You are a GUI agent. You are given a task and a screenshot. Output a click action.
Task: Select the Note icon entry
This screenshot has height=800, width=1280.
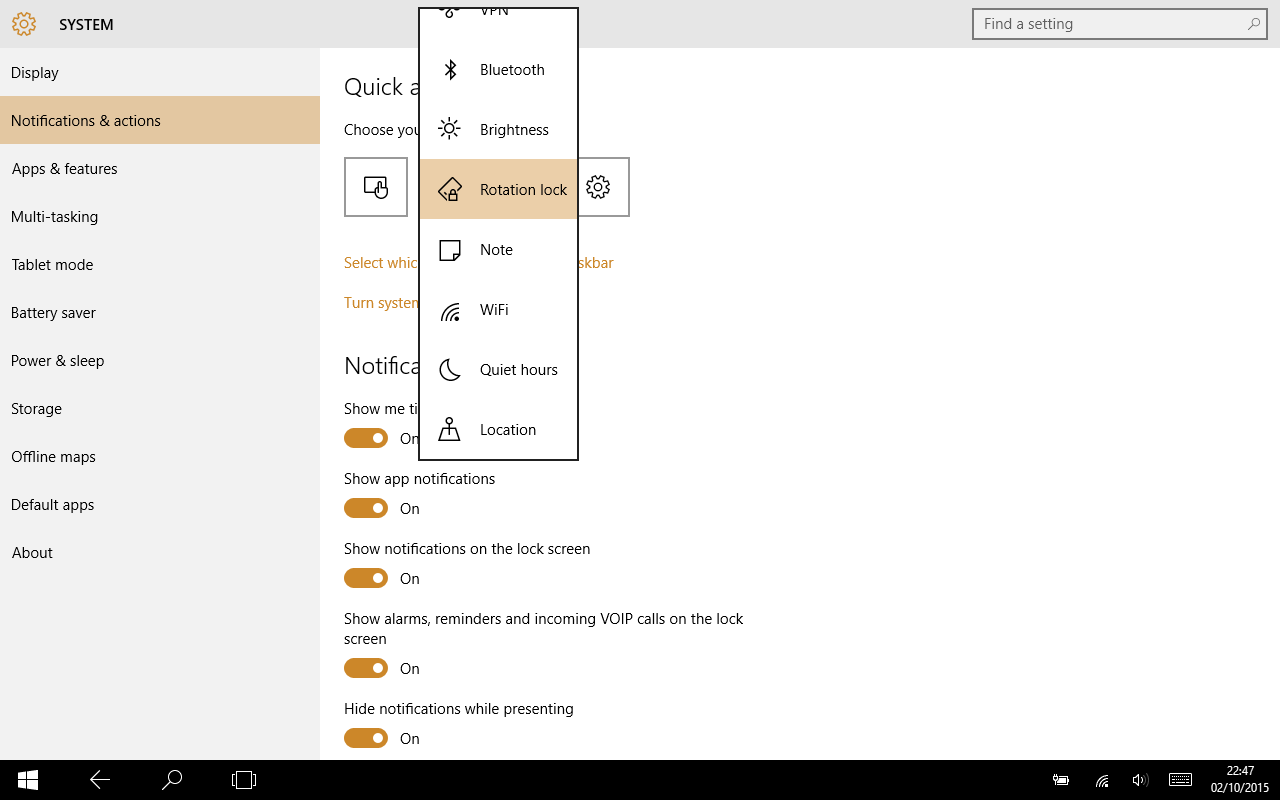(450, 250)
